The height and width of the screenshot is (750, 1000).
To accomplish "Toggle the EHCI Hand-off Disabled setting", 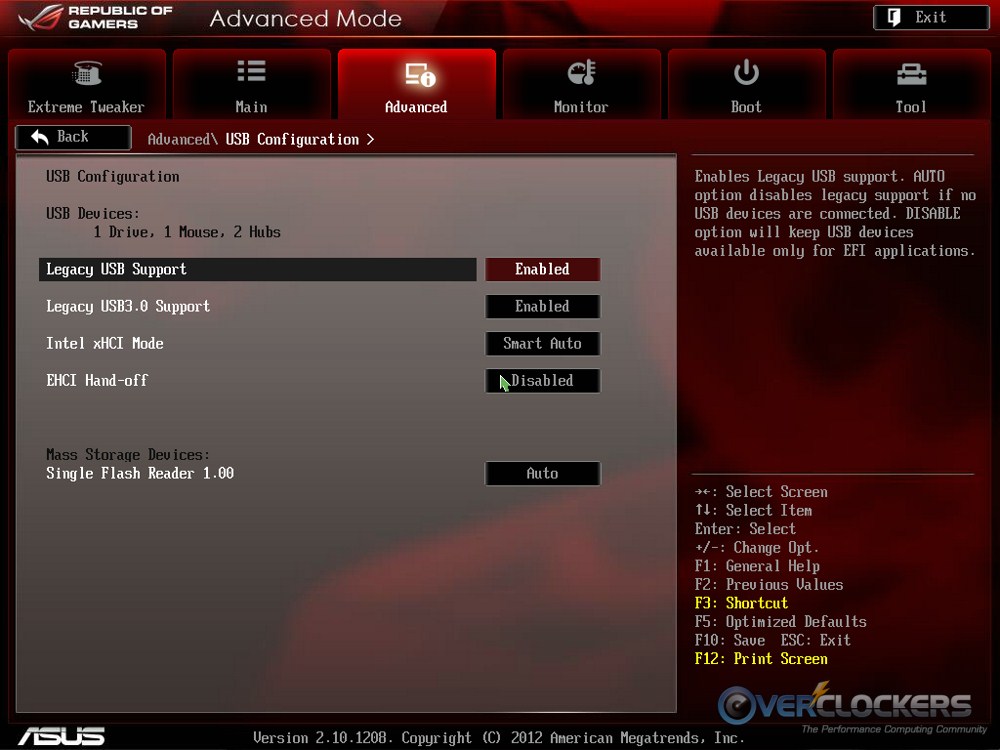I will point(542,381).
